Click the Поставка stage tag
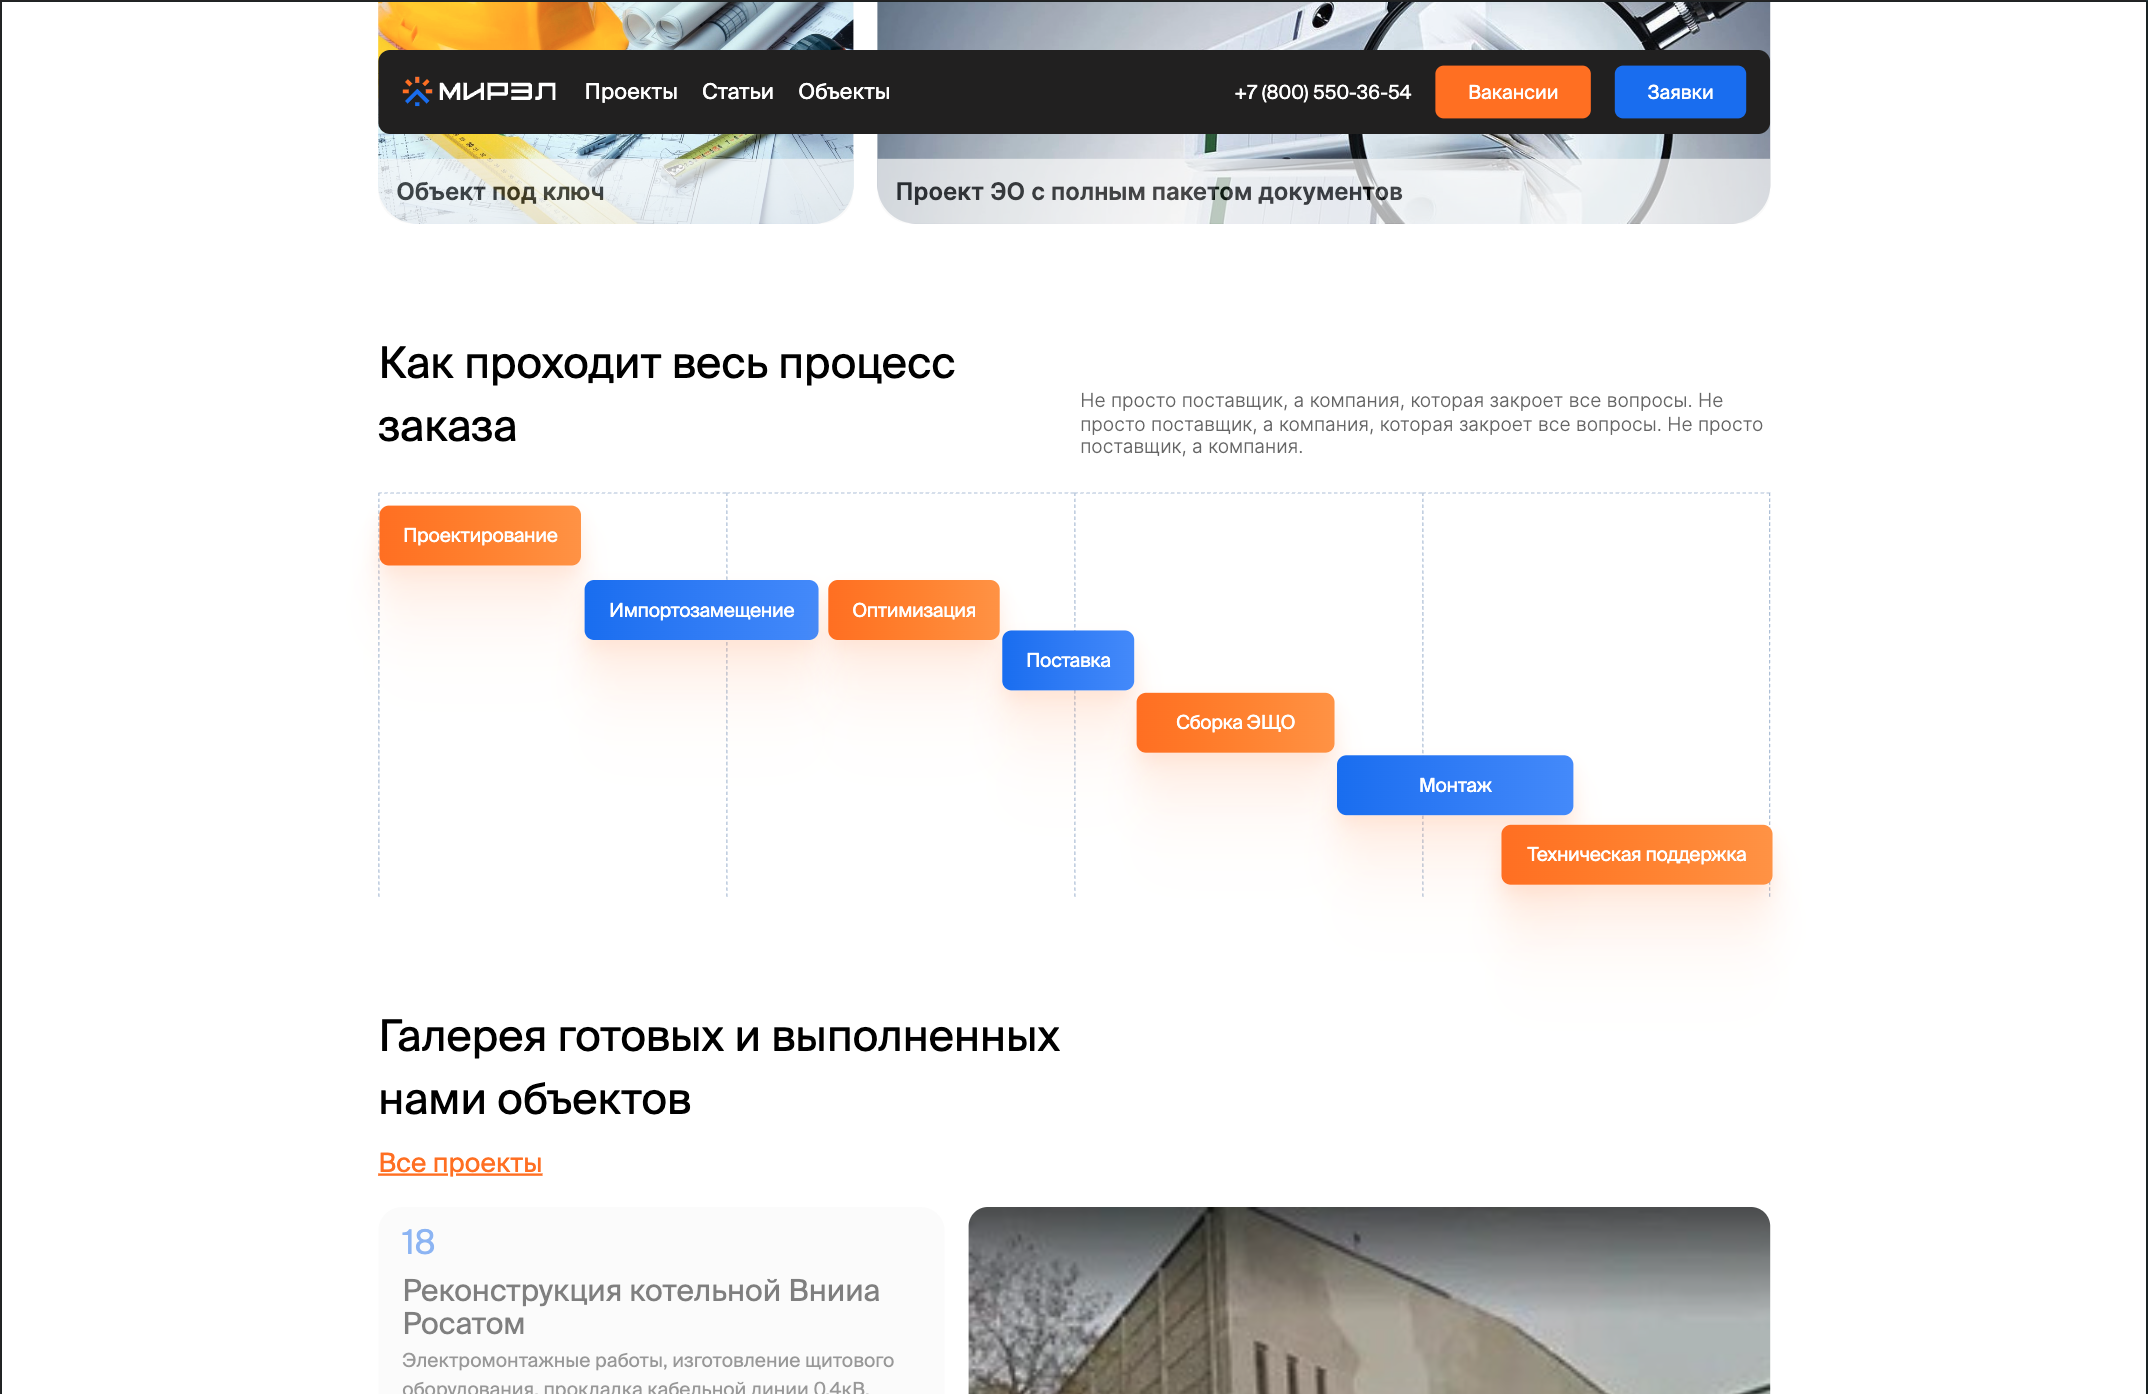The image size is (2148, 1394). pos(1068,660)
